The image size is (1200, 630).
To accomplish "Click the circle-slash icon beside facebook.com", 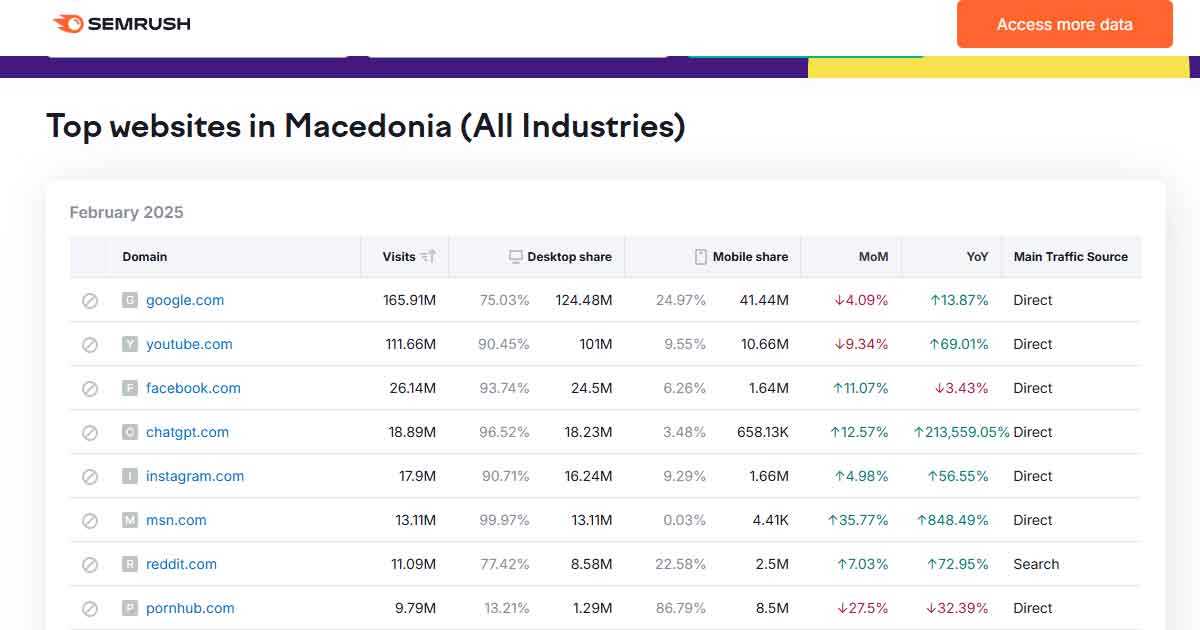I will coord(90,388).
